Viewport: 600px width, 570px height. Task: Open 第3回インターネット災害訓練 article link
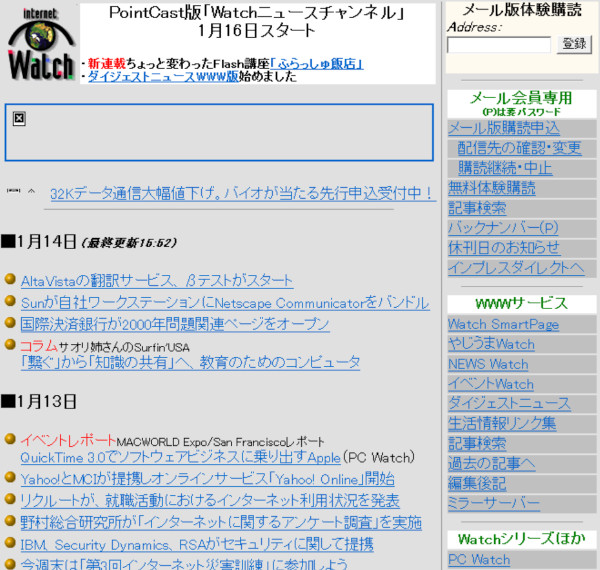coord(184,564)
